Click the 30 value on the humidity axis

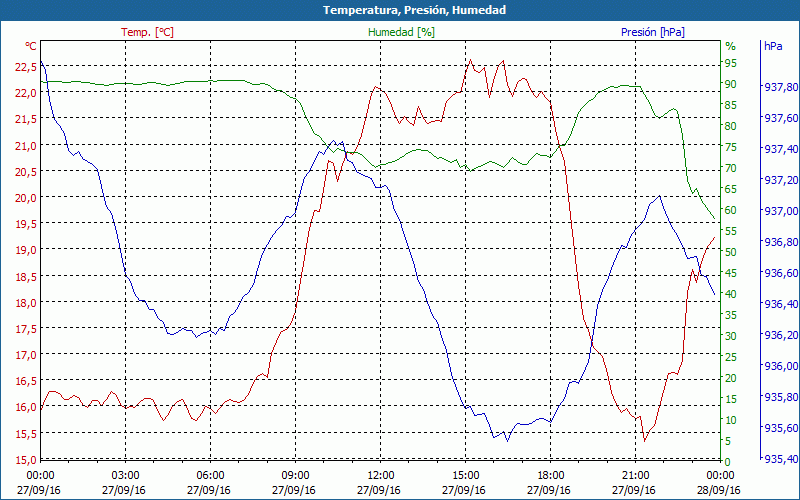click(731, 336)
